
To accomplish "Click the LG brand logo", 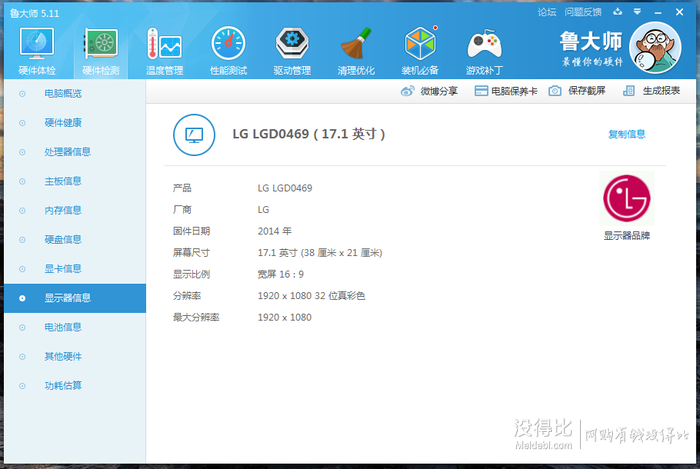I will pos(626,198).
